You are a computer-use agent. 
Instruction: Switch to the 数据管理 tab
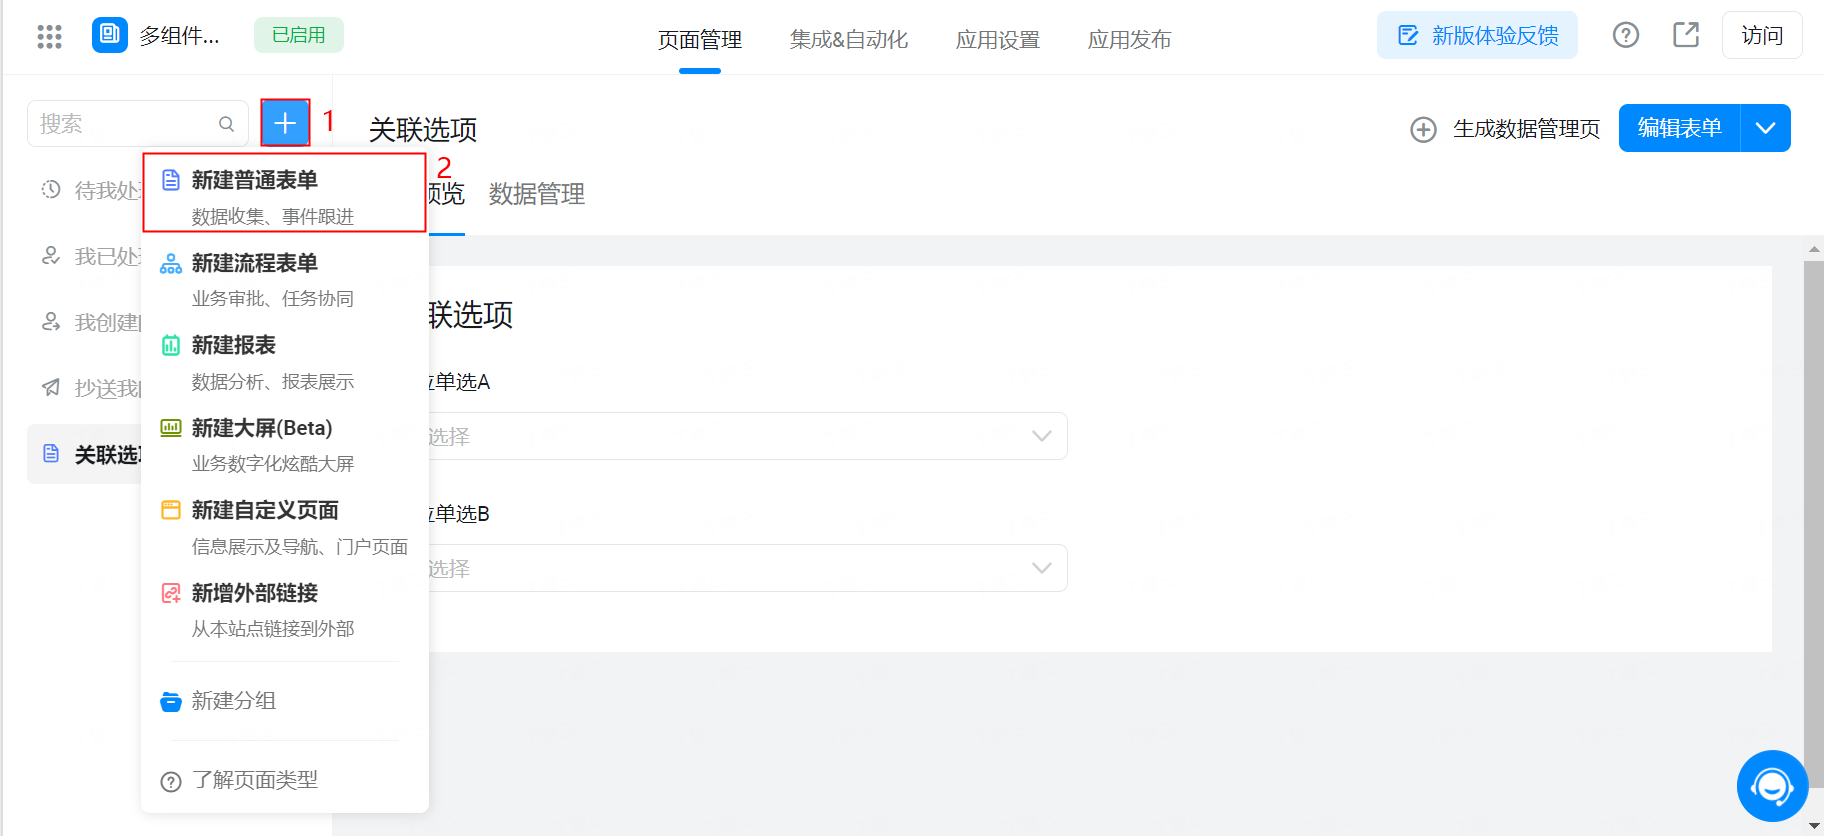(x=537, y=194)
